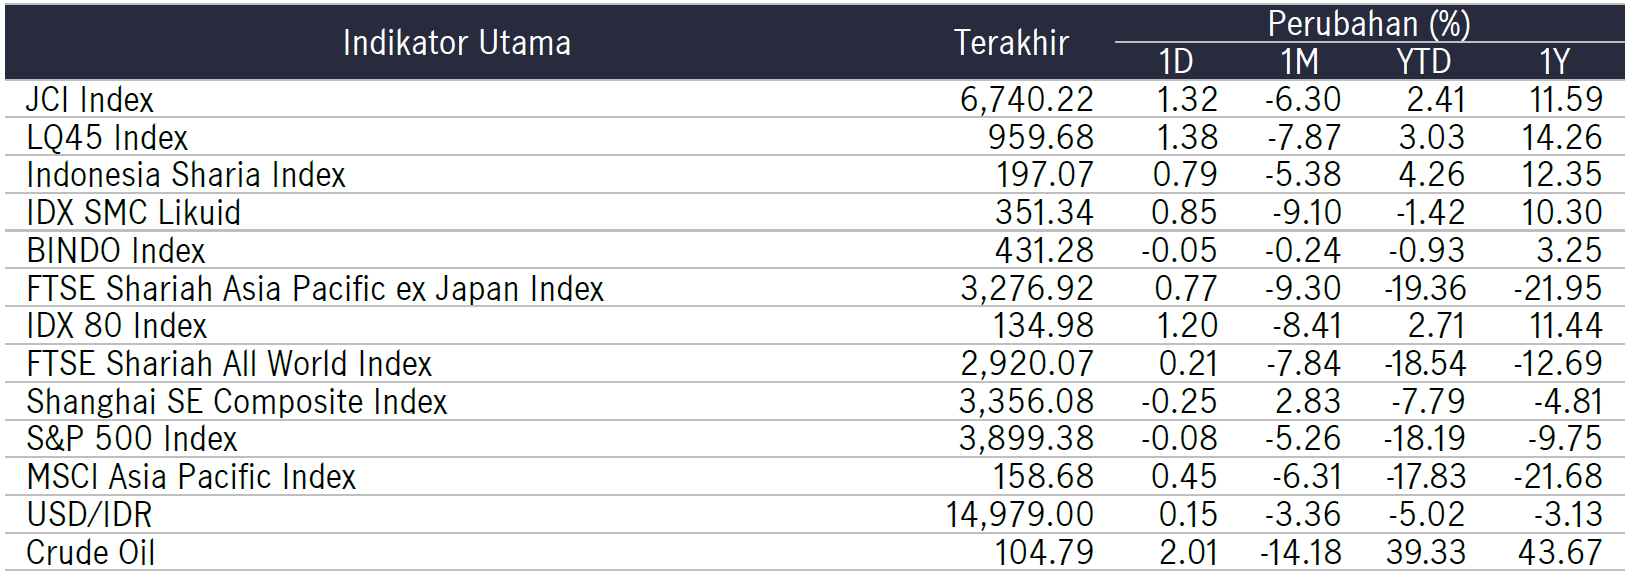Click the Terakhir column header
Image resolution: width=1630 pixels, height=576 pixels.
coord(1011,43)
